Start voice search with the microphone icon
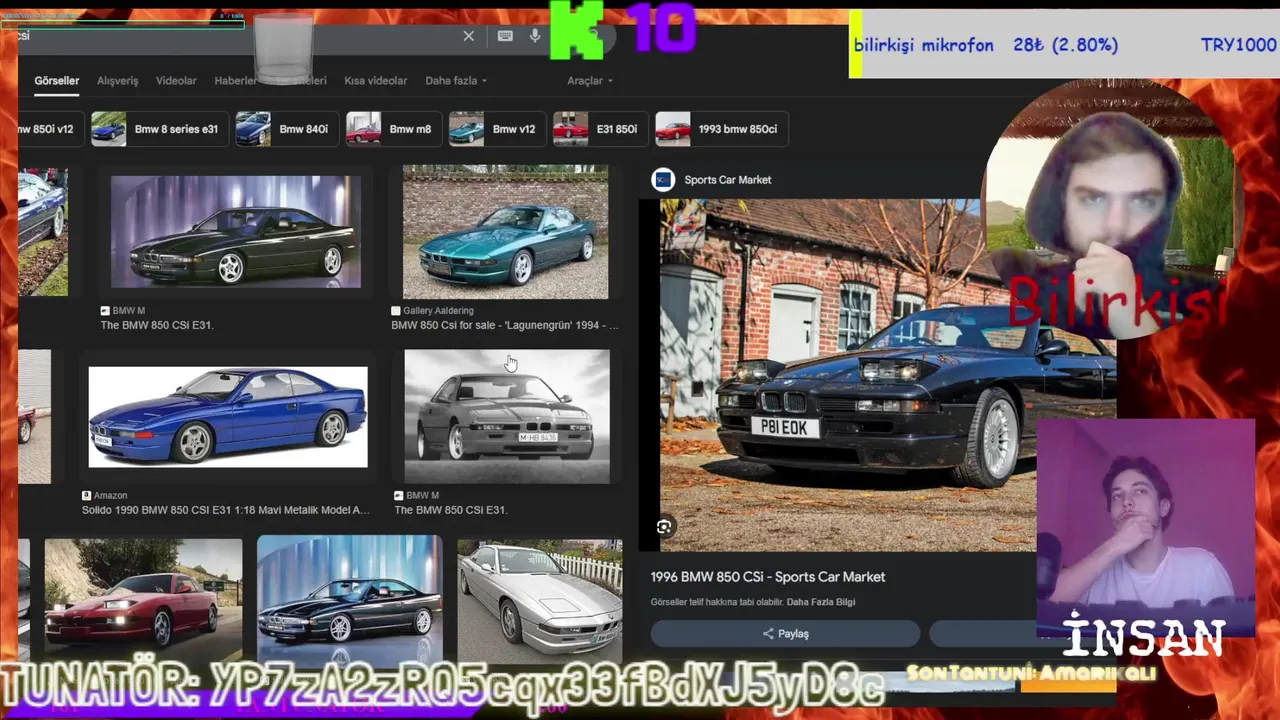Screen dimensions: 1280x720 [x=535, y=36]
